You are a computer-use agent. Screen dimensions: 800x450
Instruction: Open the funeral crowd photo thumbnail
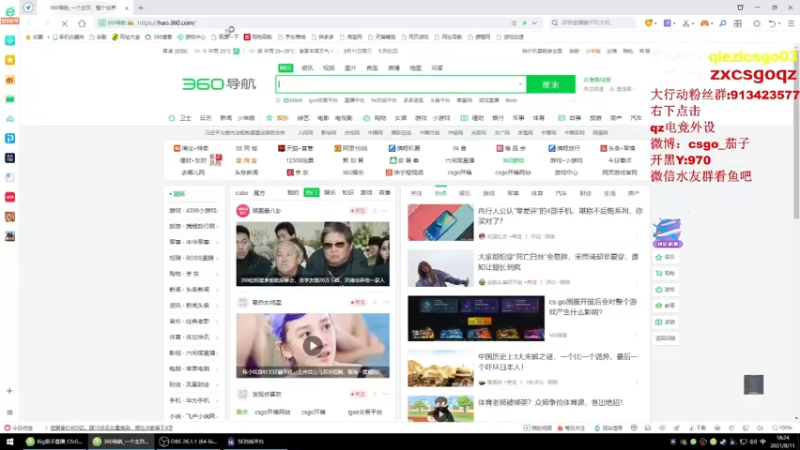click(x=313, y=254)
